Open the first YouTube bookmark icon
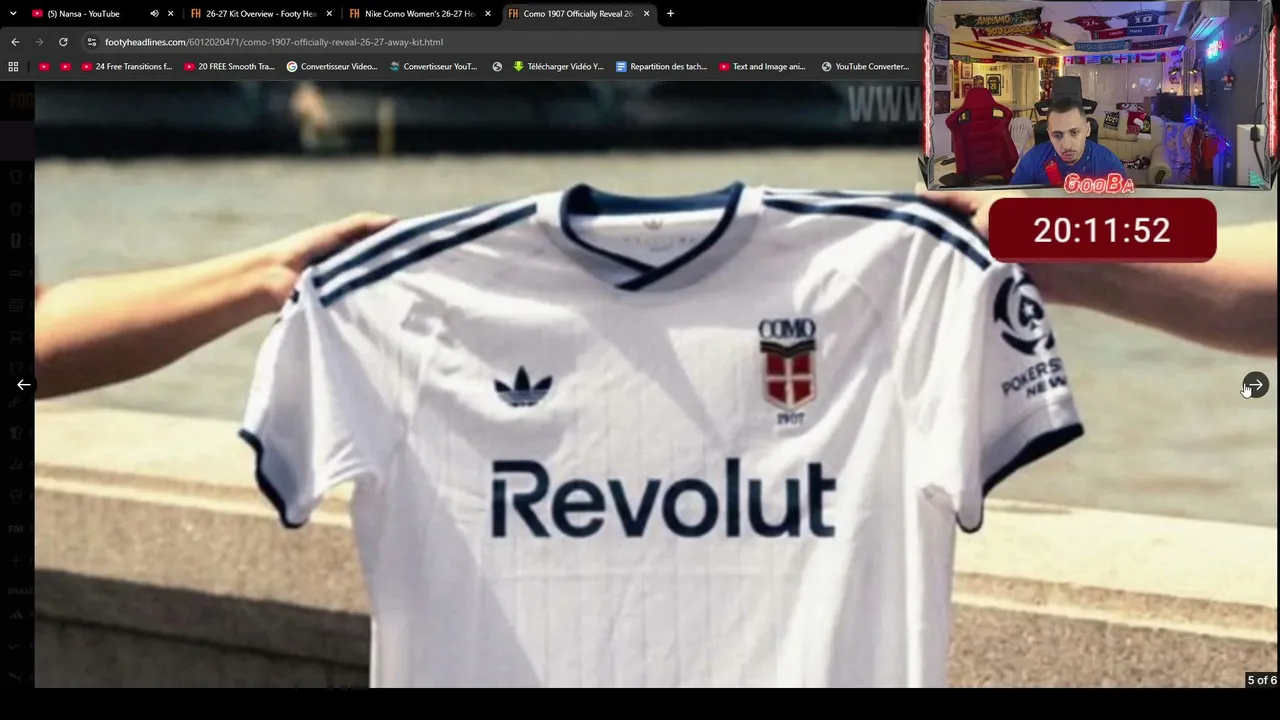This screenshot has width=1280, height=720. point(44,67)
